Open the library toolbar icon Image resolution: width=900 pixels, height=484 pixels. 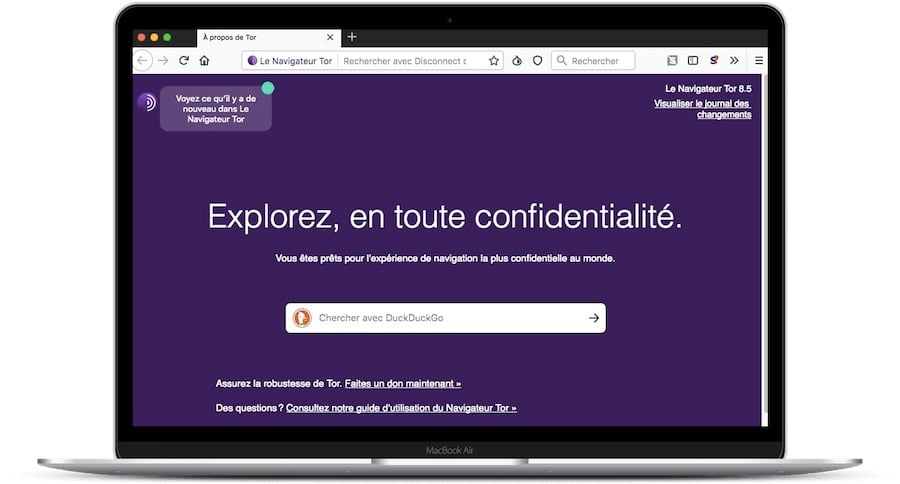pyautogui.click(x=672, y=60)
